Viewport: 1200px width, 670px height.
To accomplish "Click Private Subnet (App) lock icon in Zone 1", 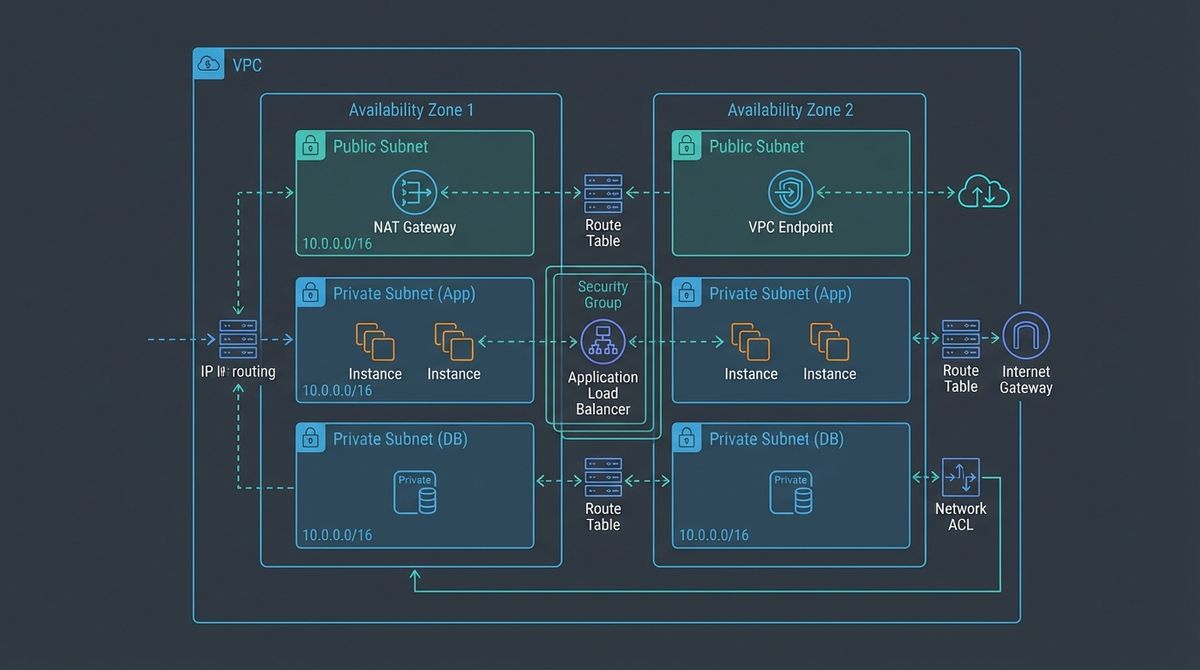I will [x=310, y=292].
